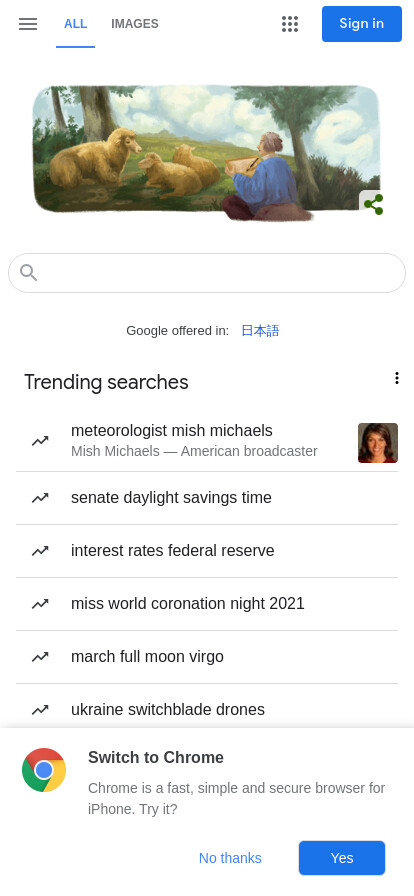Click the Sign in button
Screen dimensions: 414x896
[x=362, y=24]
